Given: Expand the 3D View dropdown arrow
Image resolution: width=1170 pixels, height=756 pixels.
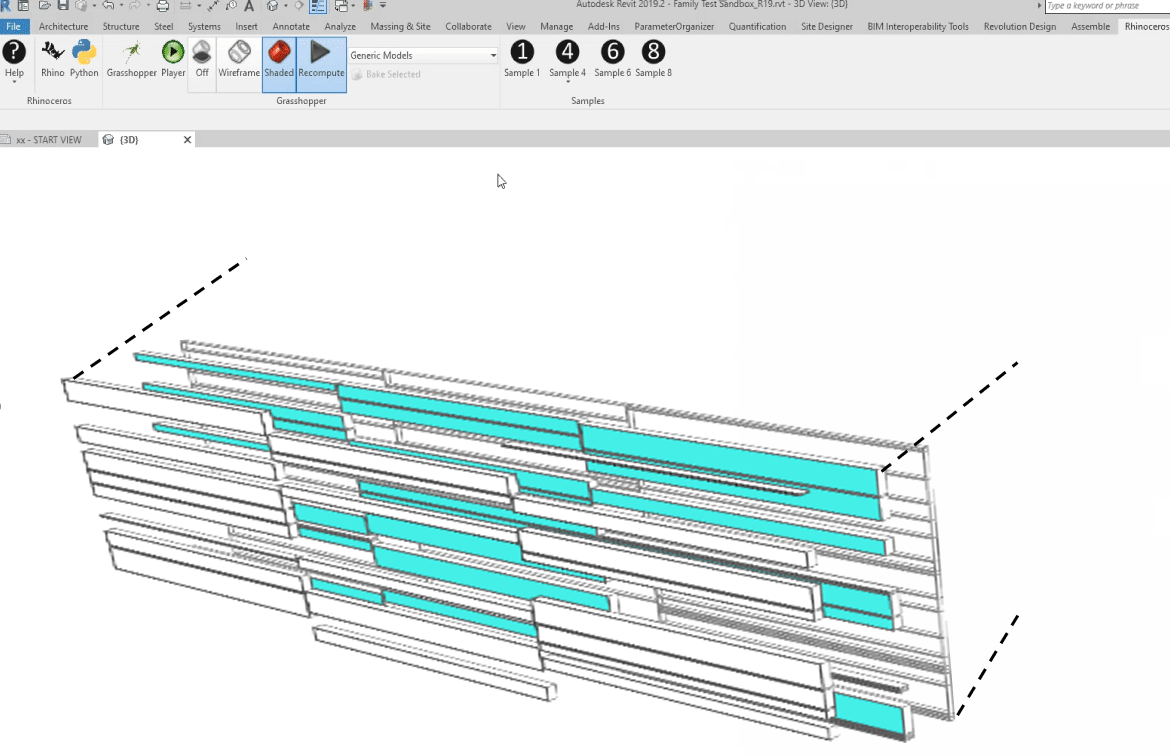Looking at the screenshot, I should 286,6.
